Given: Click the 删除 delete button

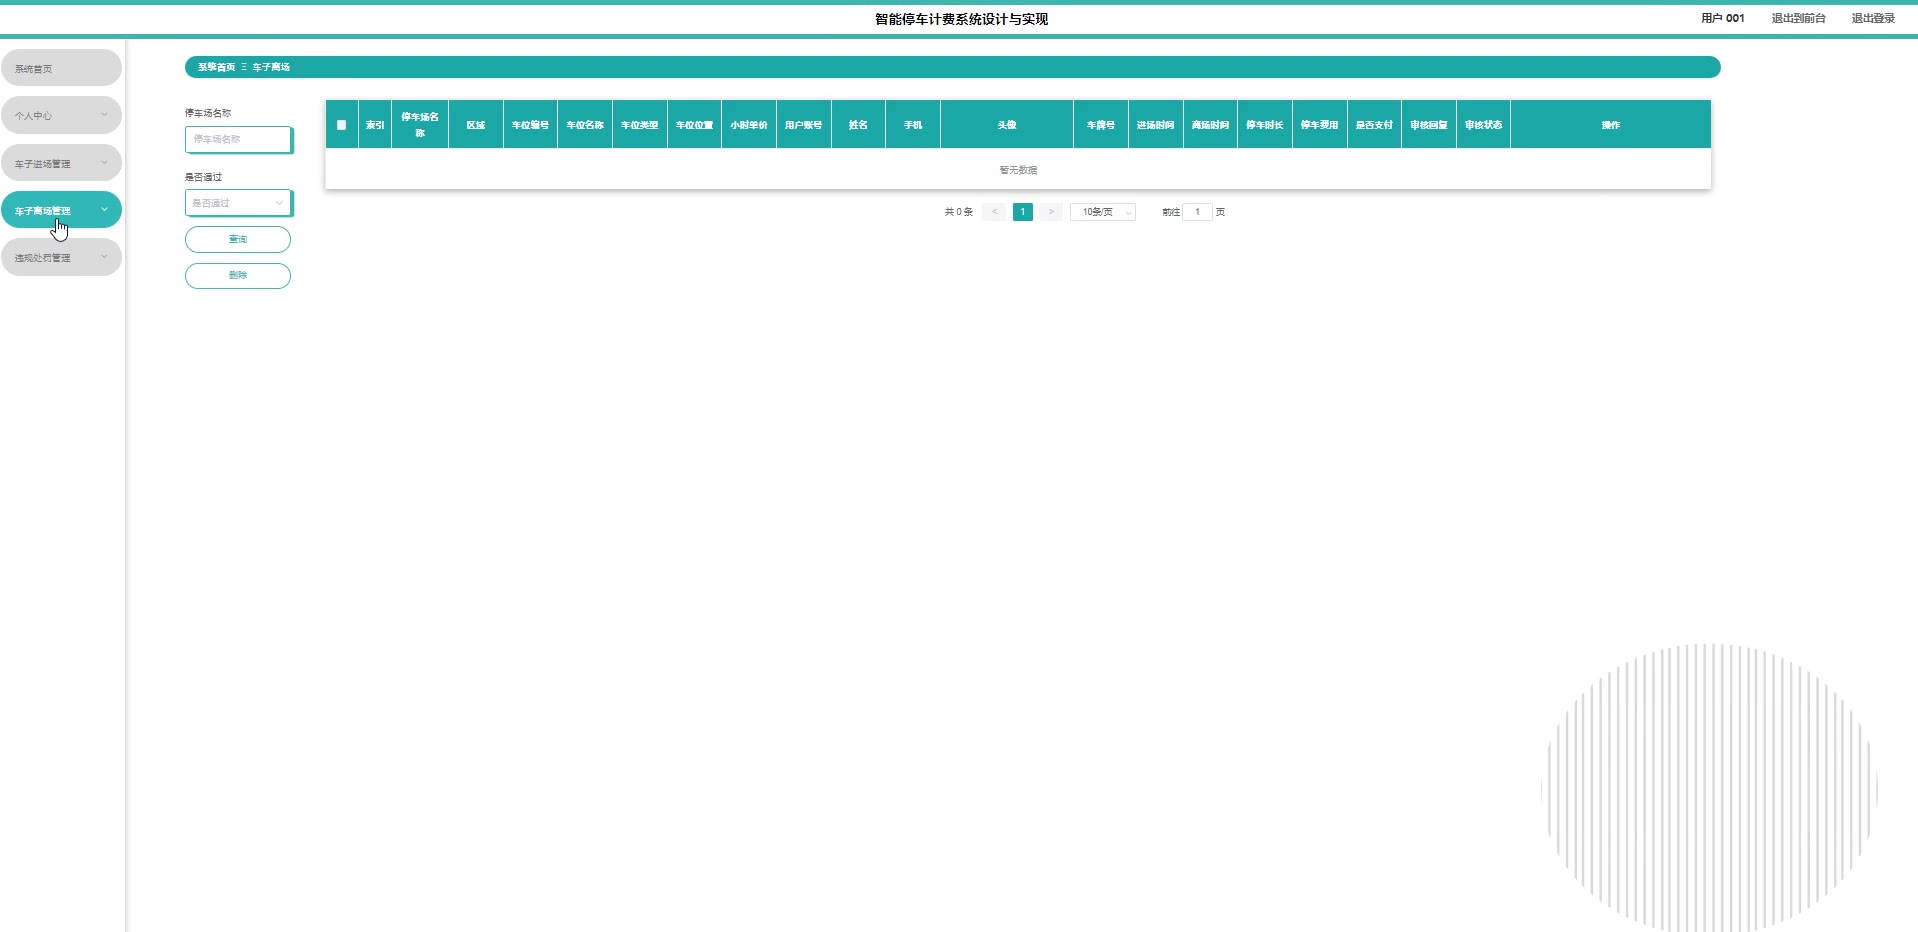Looking at the screenshot, I should point(238,275).
